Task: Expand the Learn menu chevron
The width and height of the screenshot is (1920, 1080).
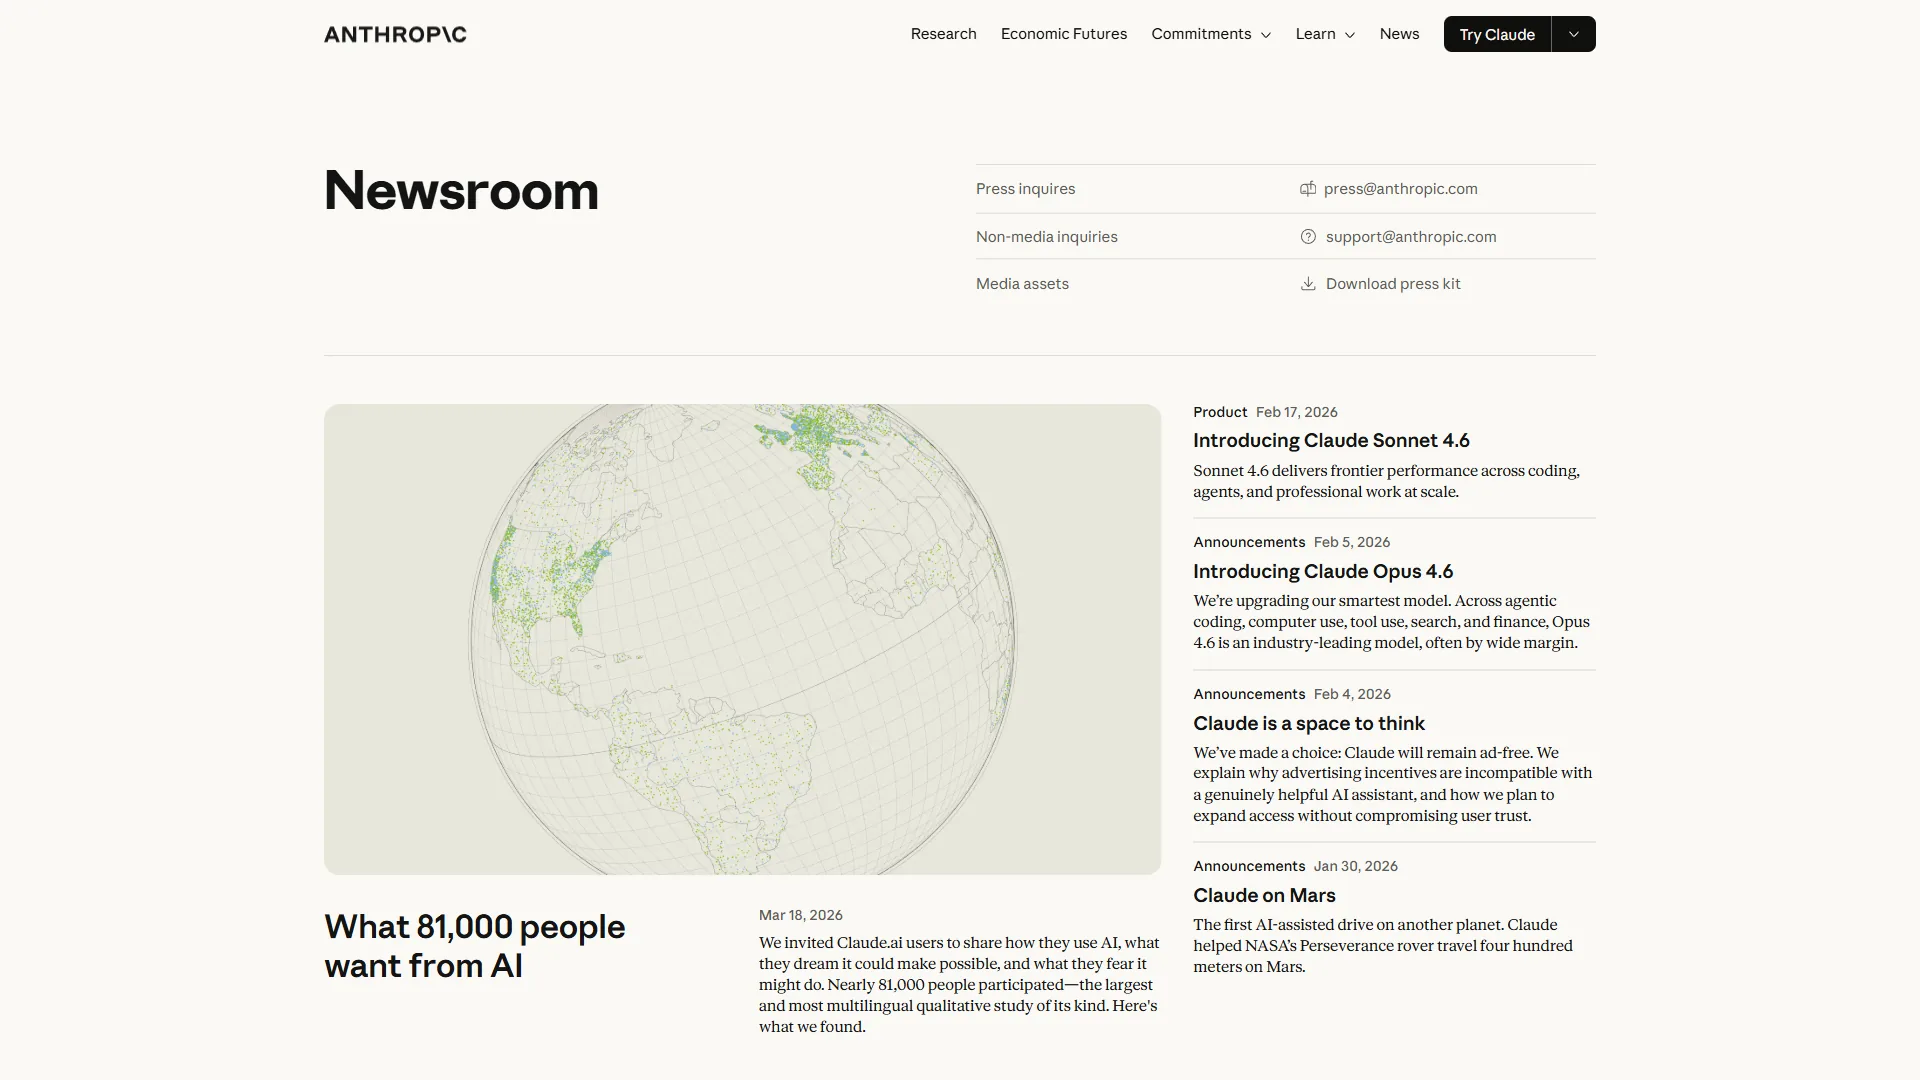Action: point(1350,35)
